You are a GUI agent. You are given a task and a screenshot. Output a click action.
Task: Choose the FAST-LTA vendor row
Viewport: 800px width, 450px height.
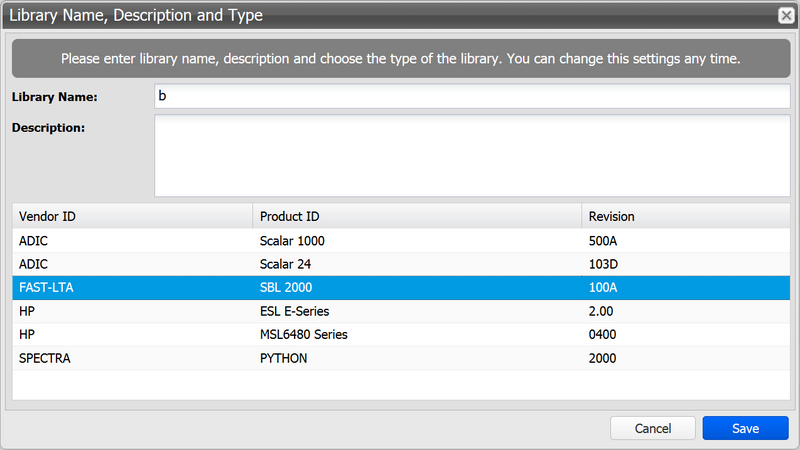point(47,288)
